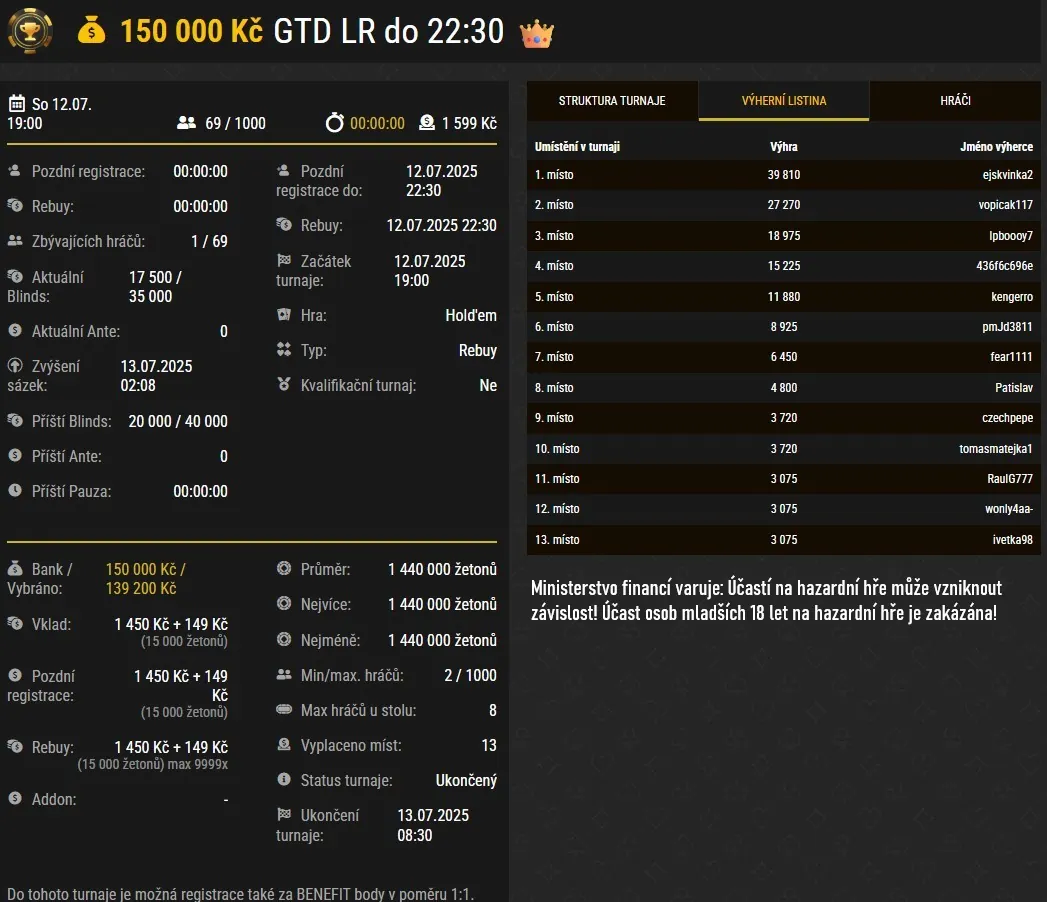The height and width of the screenshot is (902, 1047).
Task: Click the buy-in icon beside 1 599 Kč
Action: click(x=427, y=122)
